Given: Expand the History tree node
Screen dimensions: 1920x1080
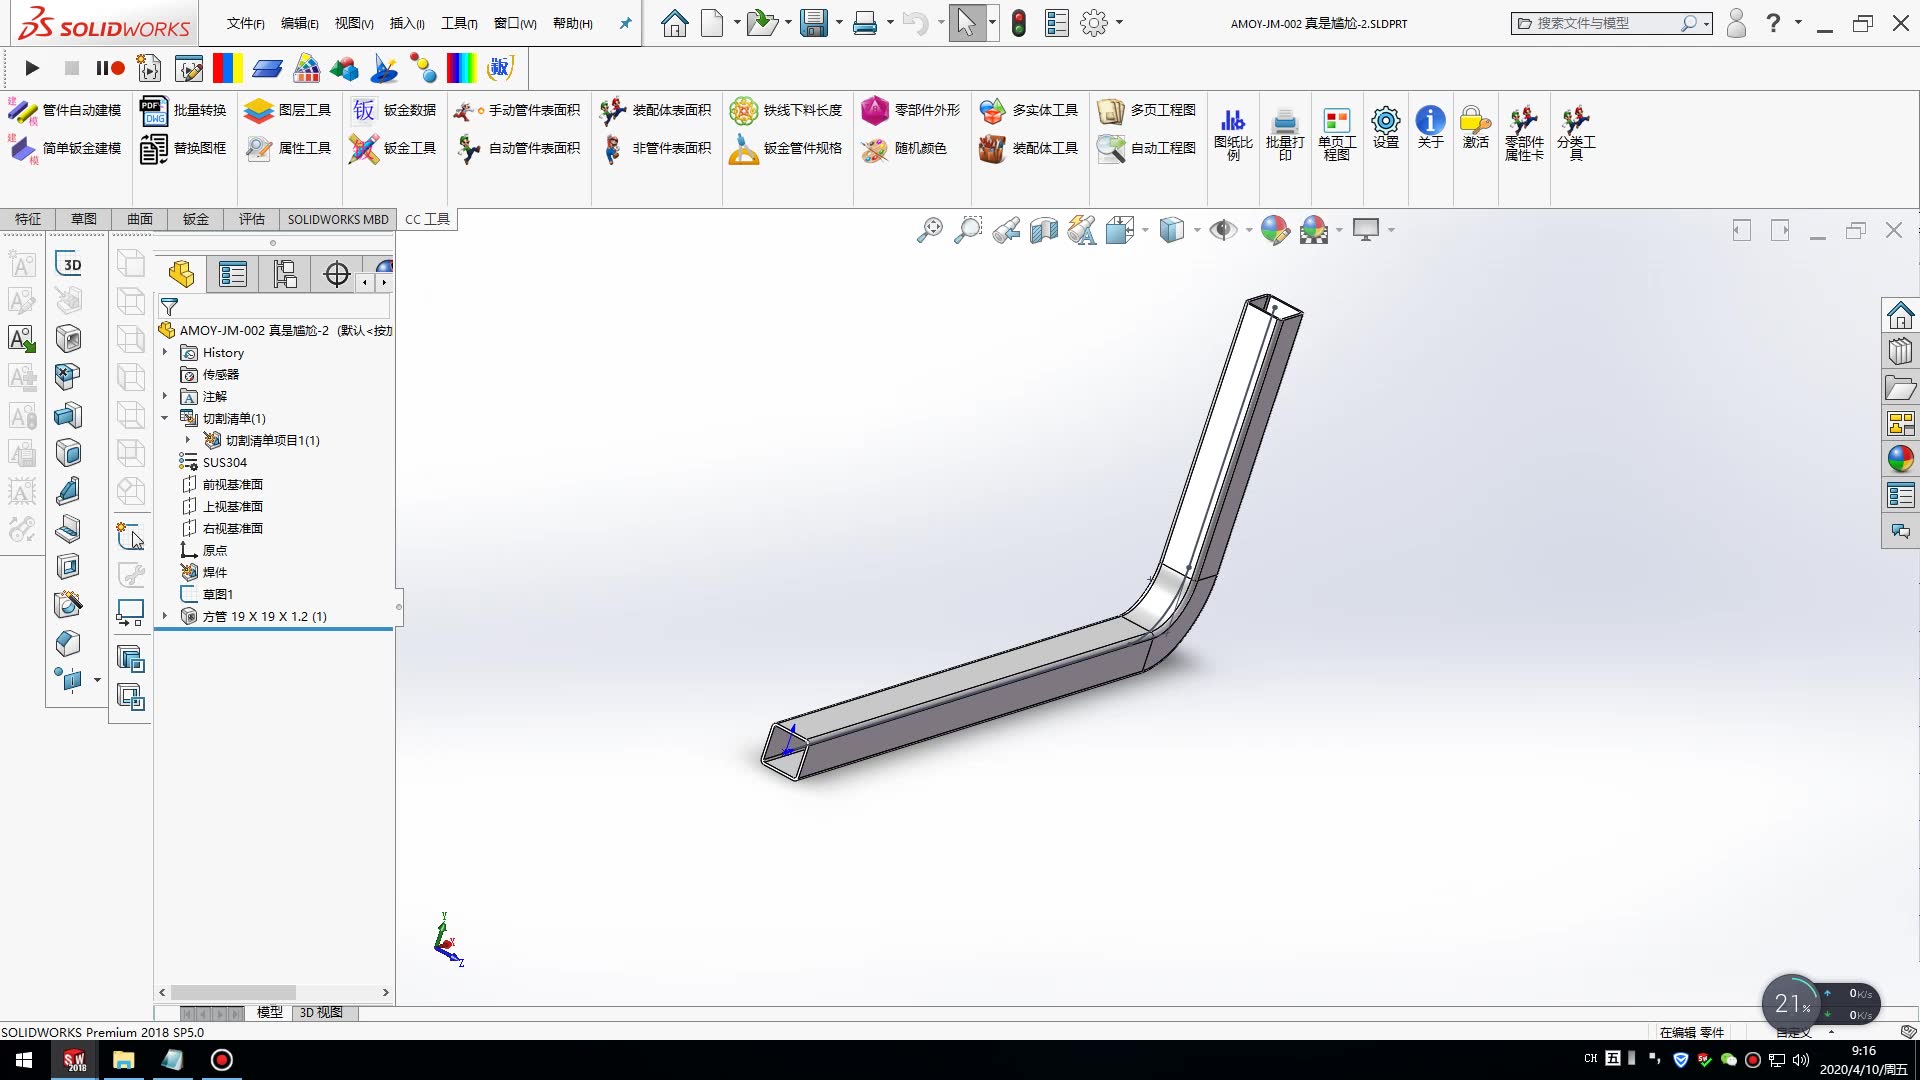Looking at the screenshot, I should point(165,352).
